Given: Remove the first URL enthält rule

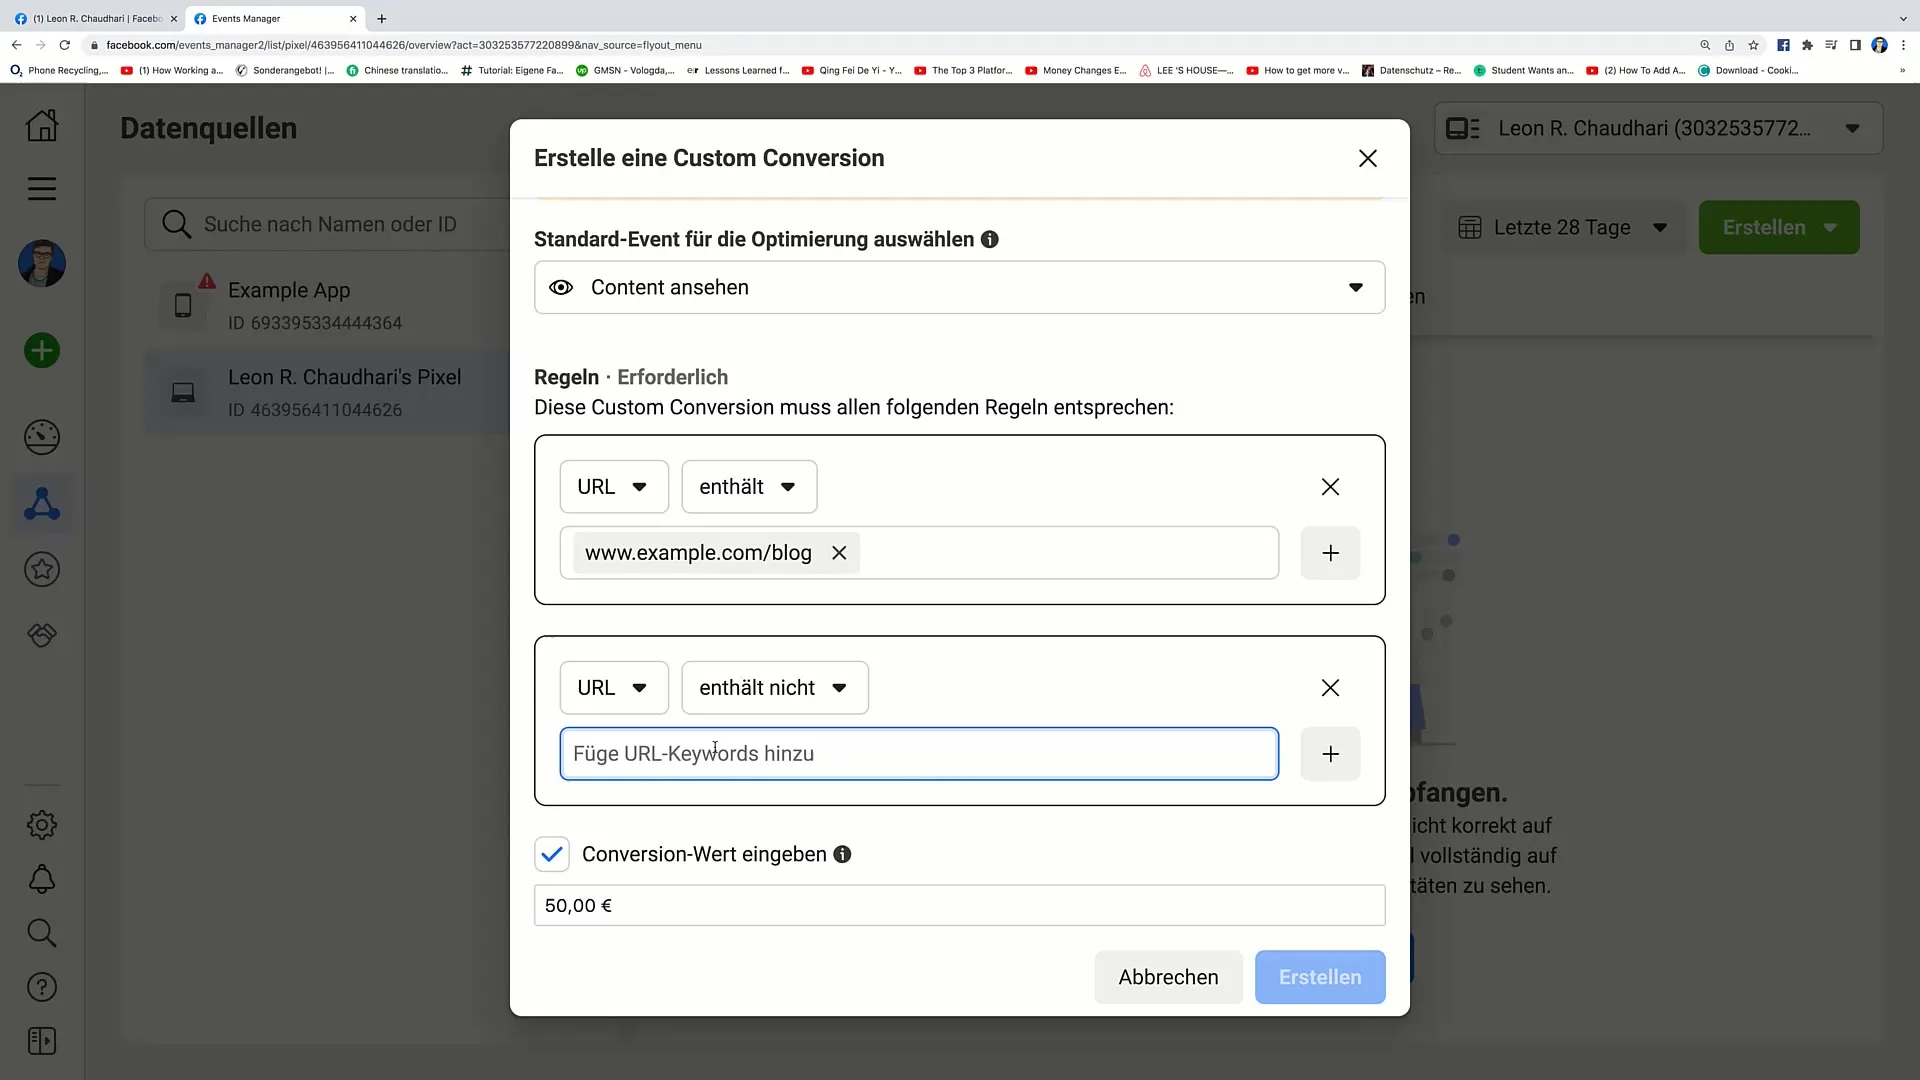Looking at the screenshot, I should [1330, 487].
